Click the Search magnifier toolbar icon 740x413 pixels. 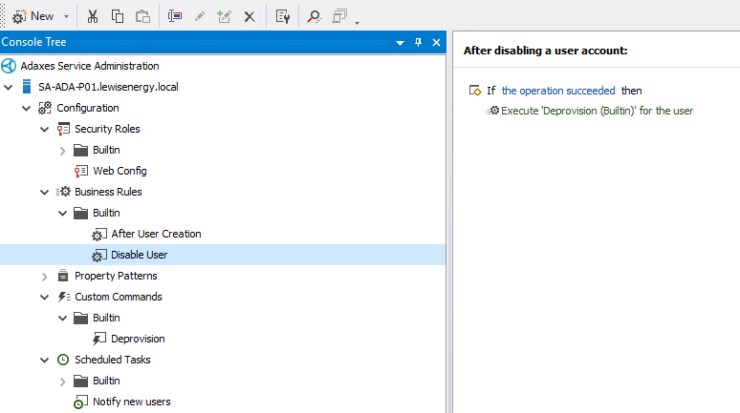click(x=314, y=17)
